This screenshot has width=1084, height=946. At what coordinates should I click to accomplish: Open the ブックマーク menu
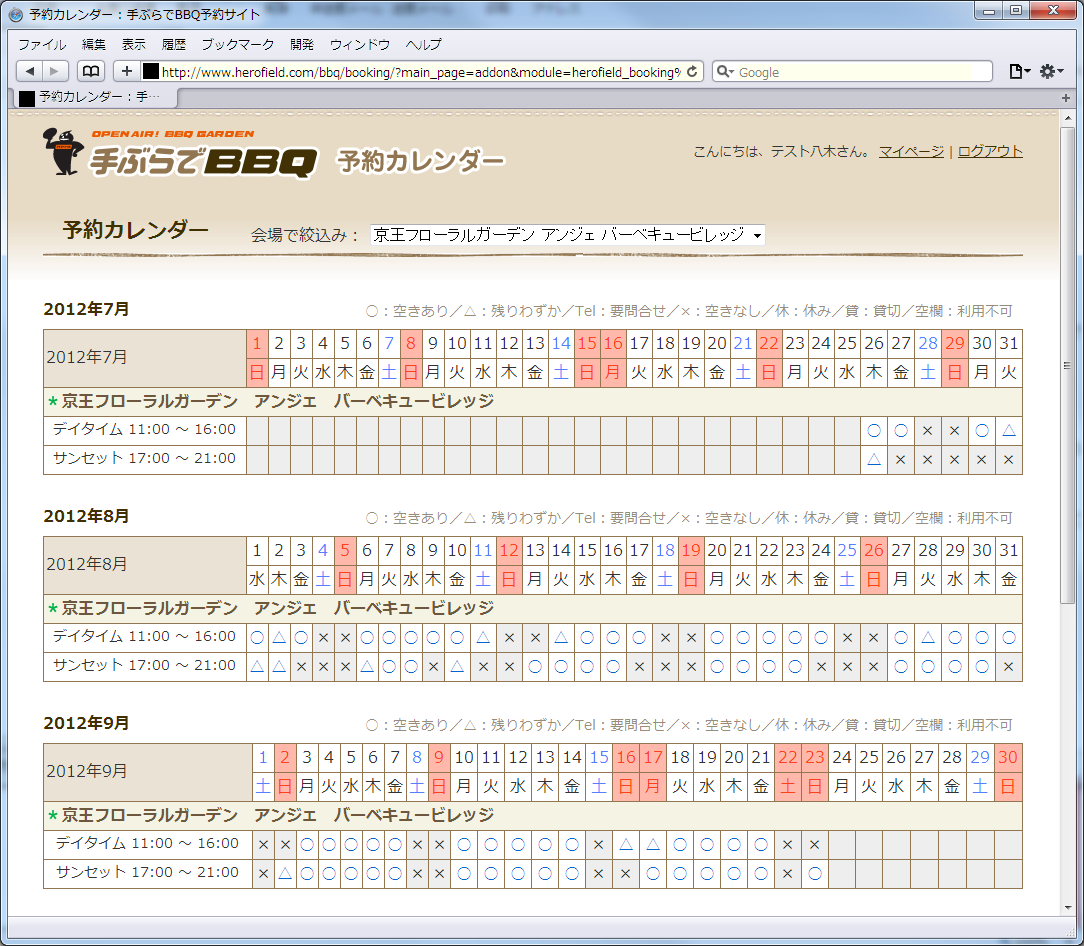click(x=238, y=45)
